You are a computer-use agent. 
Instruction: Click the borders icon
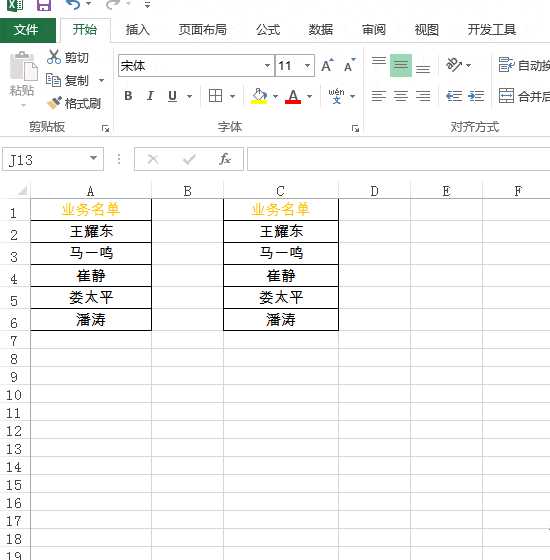pos(215,96)
